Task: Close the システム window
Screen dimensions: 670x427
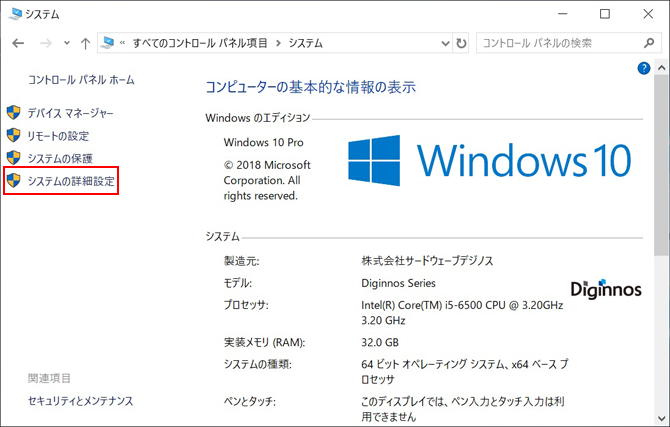Action: pyautogui.click(x=648, y=14)
